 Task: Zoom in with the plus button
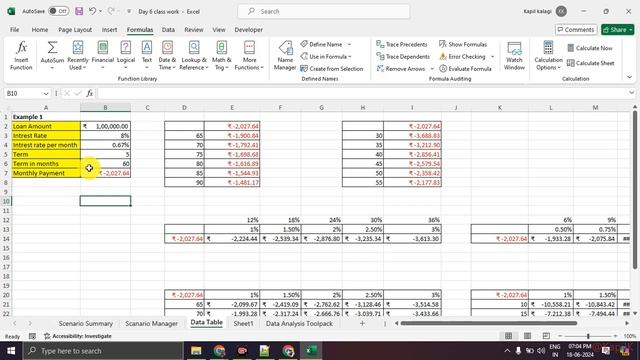(x=615, y=336)
